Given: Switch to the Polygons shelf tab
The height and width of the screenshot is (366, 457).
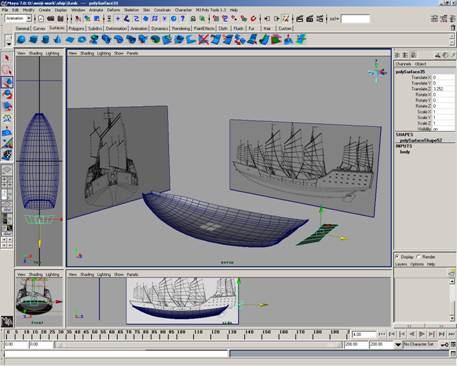Looking at the screenshot, I should [76, 29].
